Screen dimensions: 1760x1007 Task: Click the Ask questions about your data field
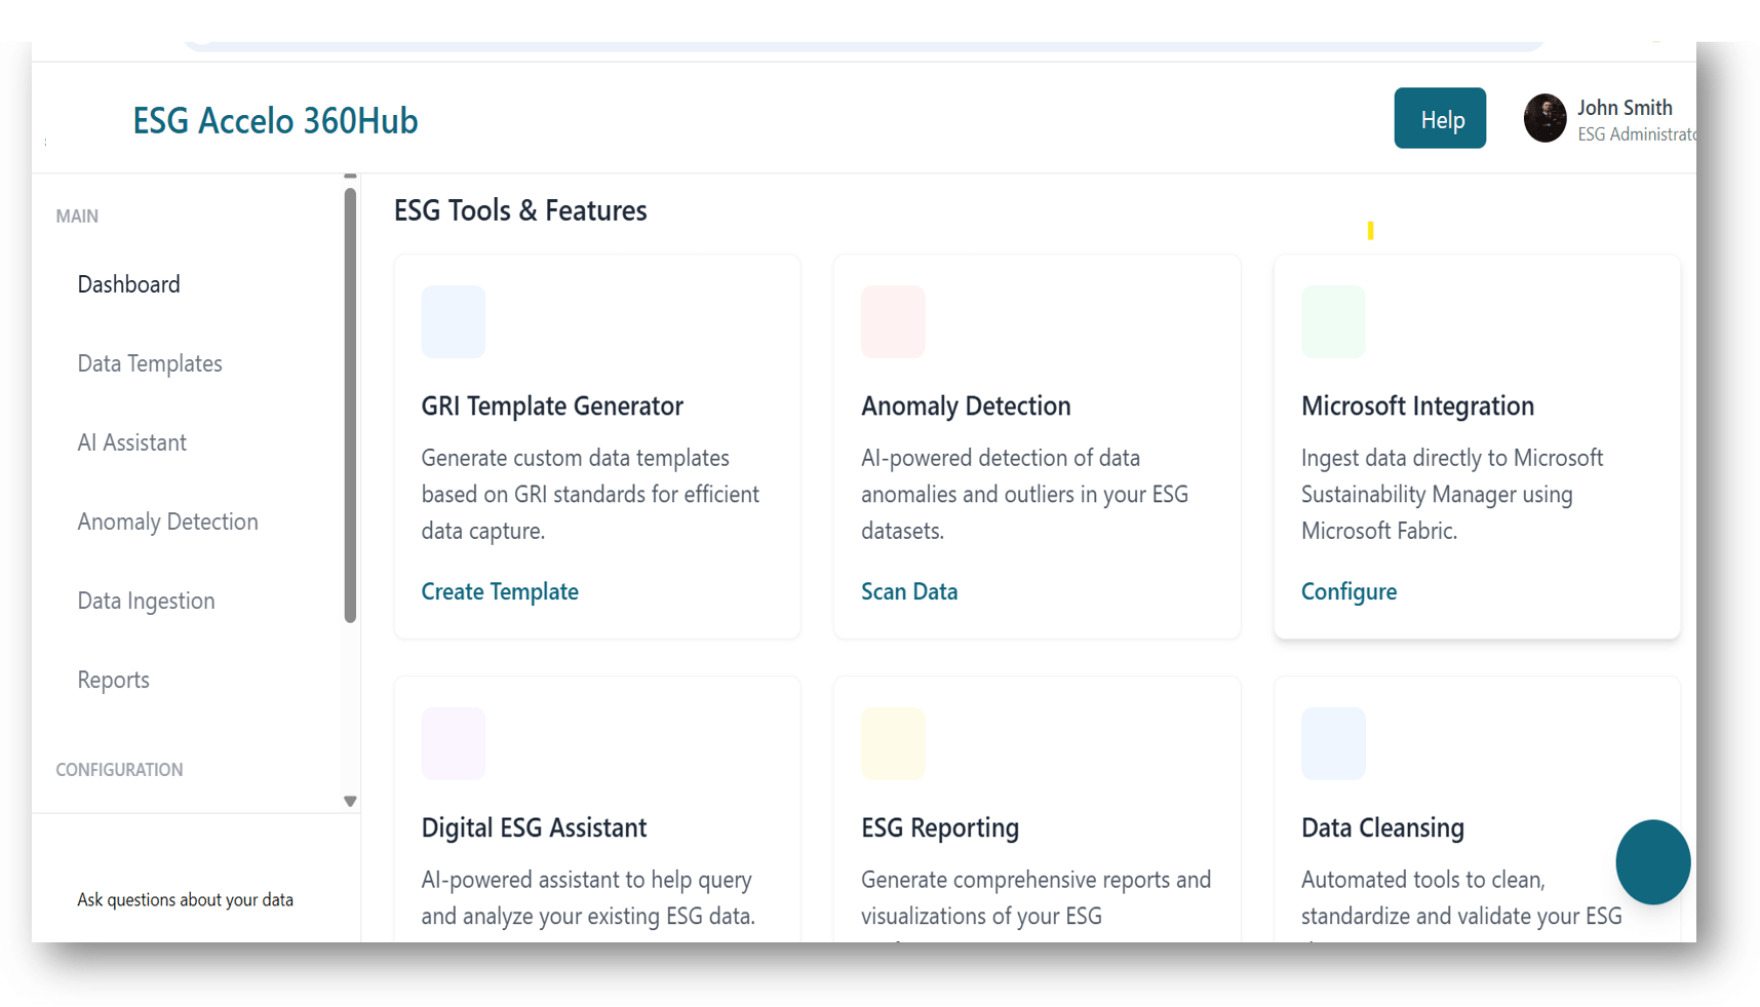[186, 900]
